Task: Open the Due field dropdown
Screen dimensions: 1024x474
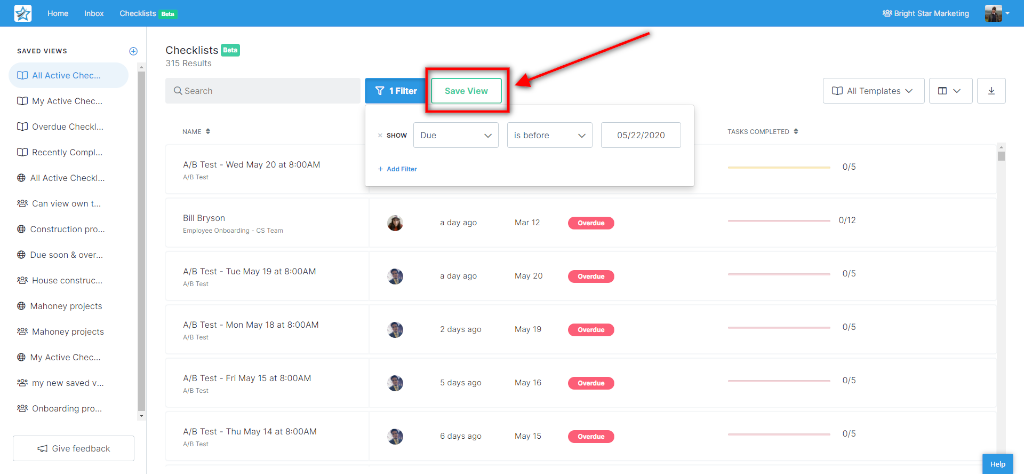Action: pyautogui.click(x=456, y=135)
